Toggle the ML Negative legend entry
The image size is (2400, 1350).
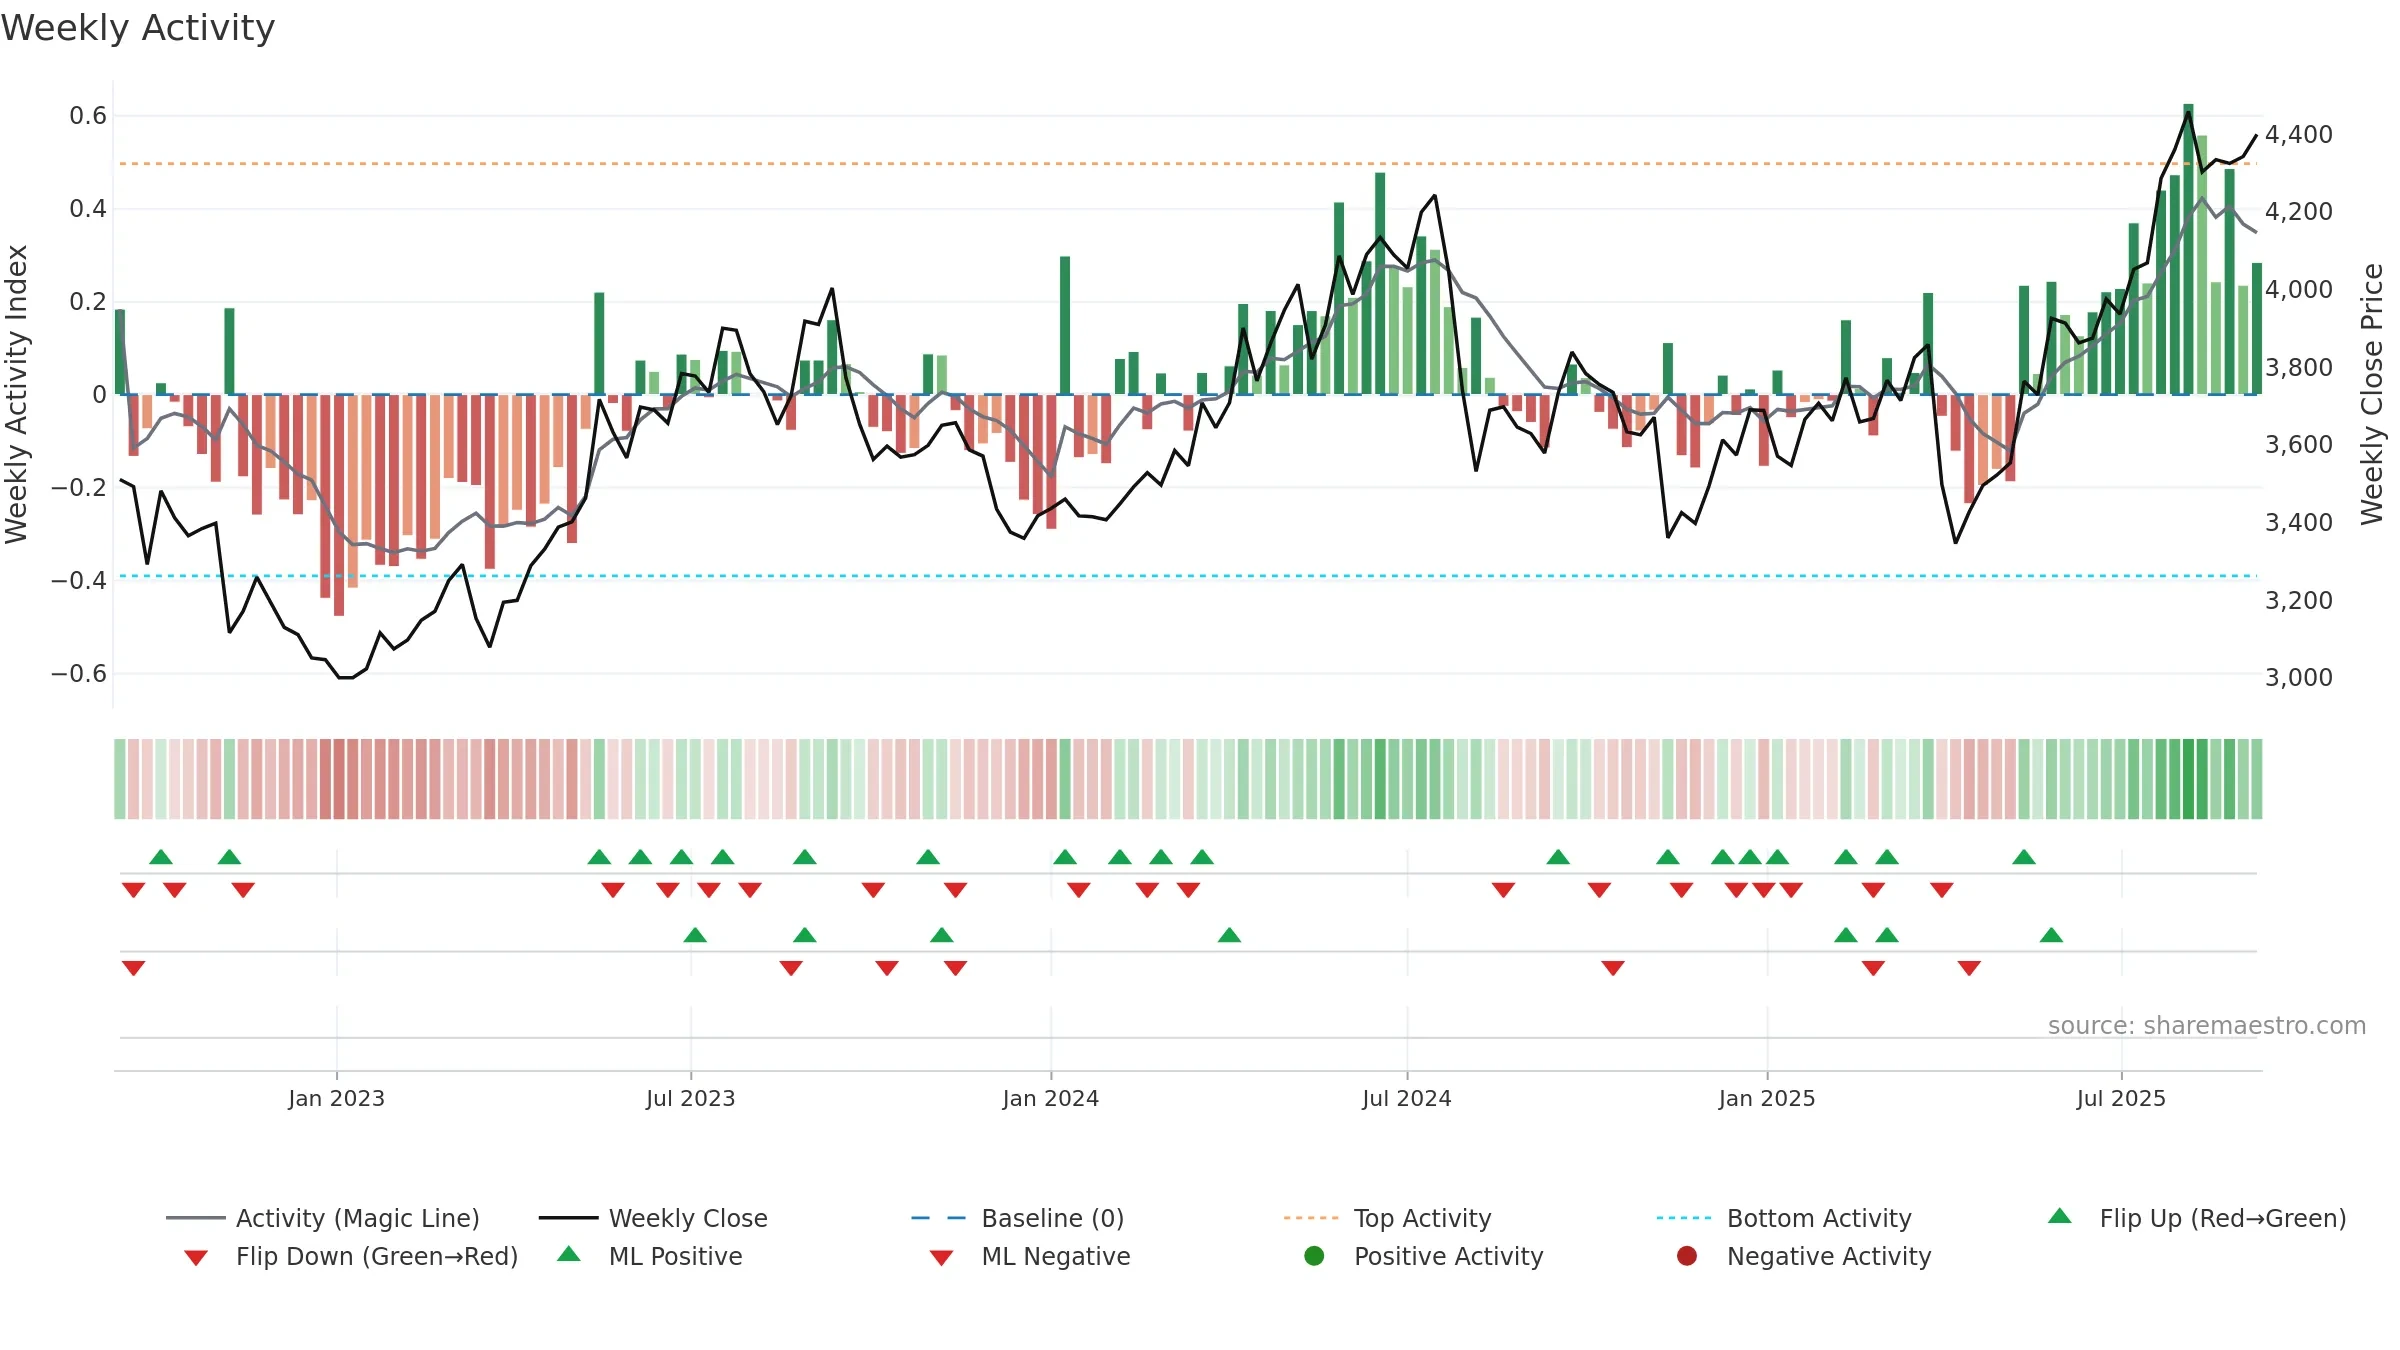[x=1030, y=1256]
